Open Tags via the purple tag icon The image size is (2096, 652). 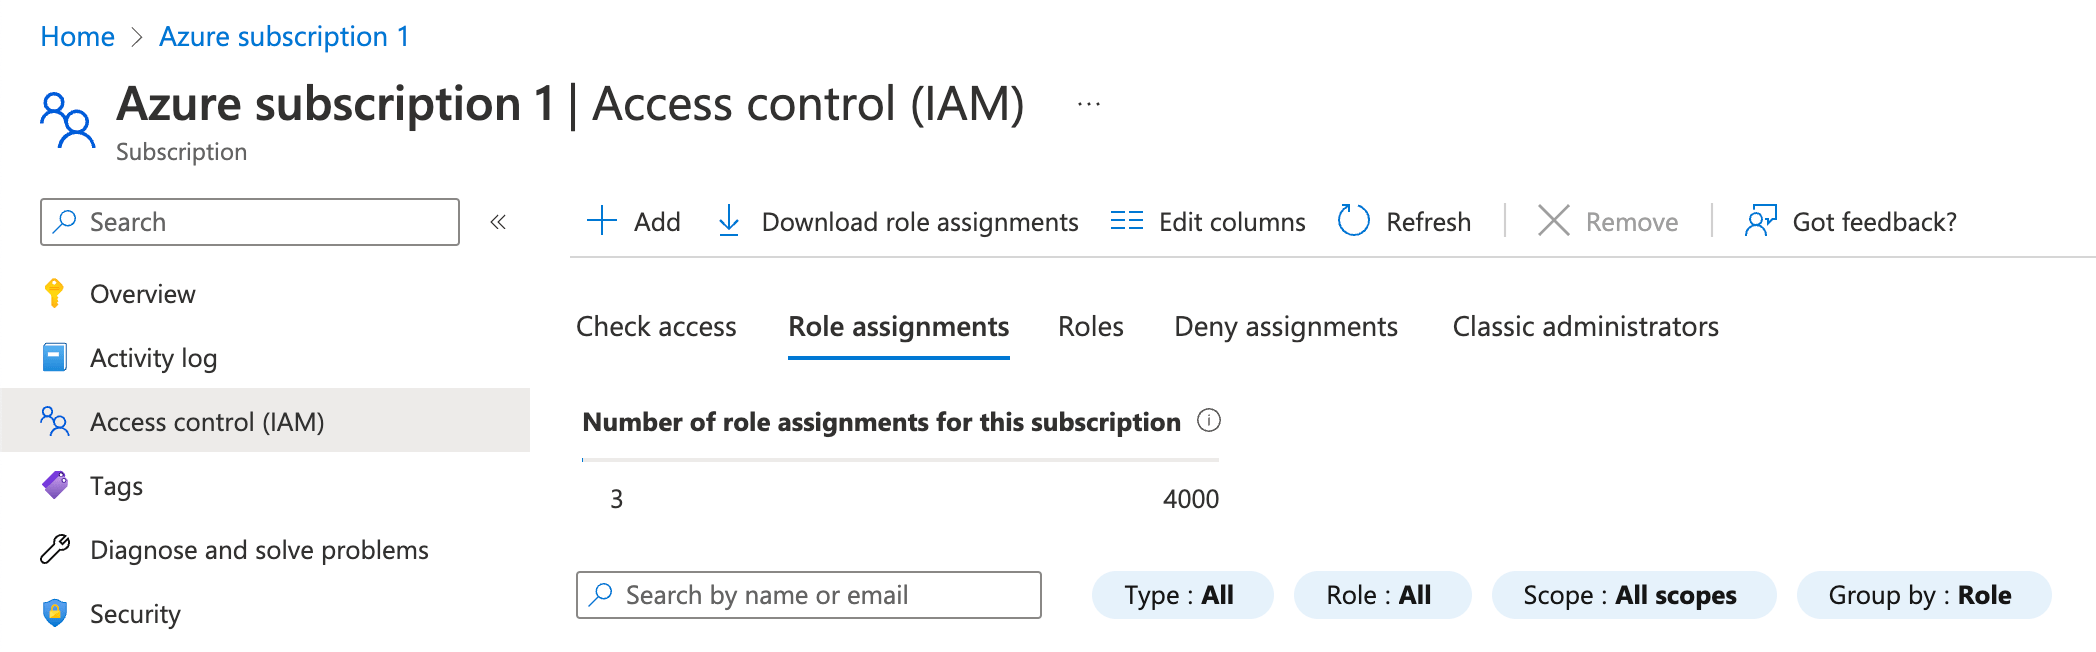point(55,486)
